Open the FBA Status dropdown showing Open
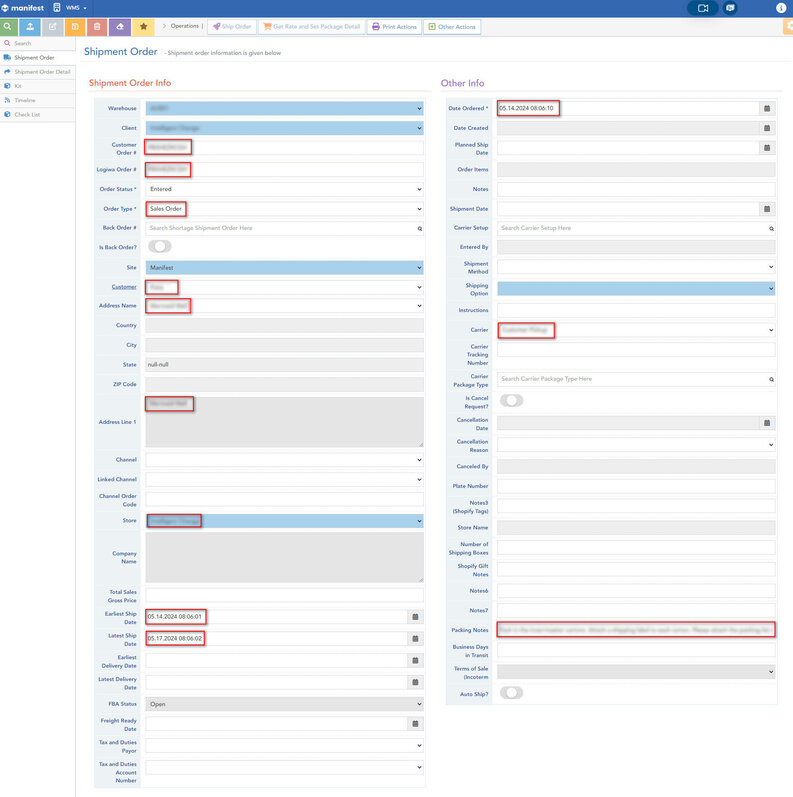This screenshot has height=797, width=793. [285, 704]
